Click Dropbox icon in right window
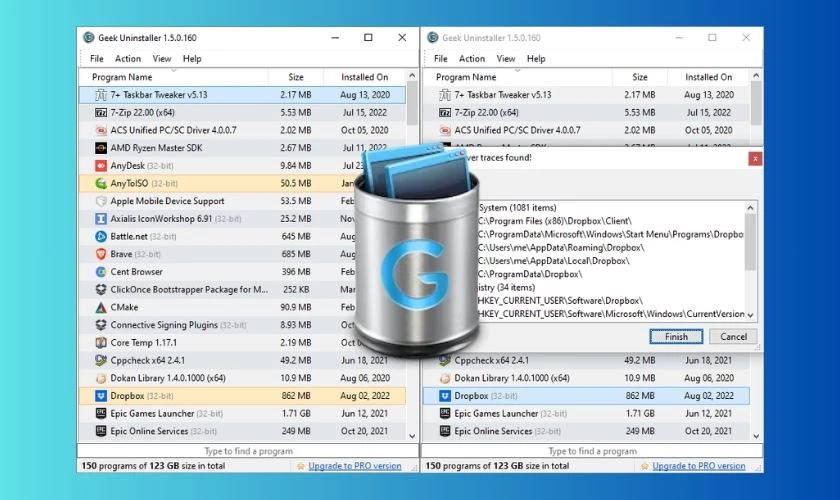Image resolution: width=840 pixels, height=500 pixels. [x=445, y=395]
